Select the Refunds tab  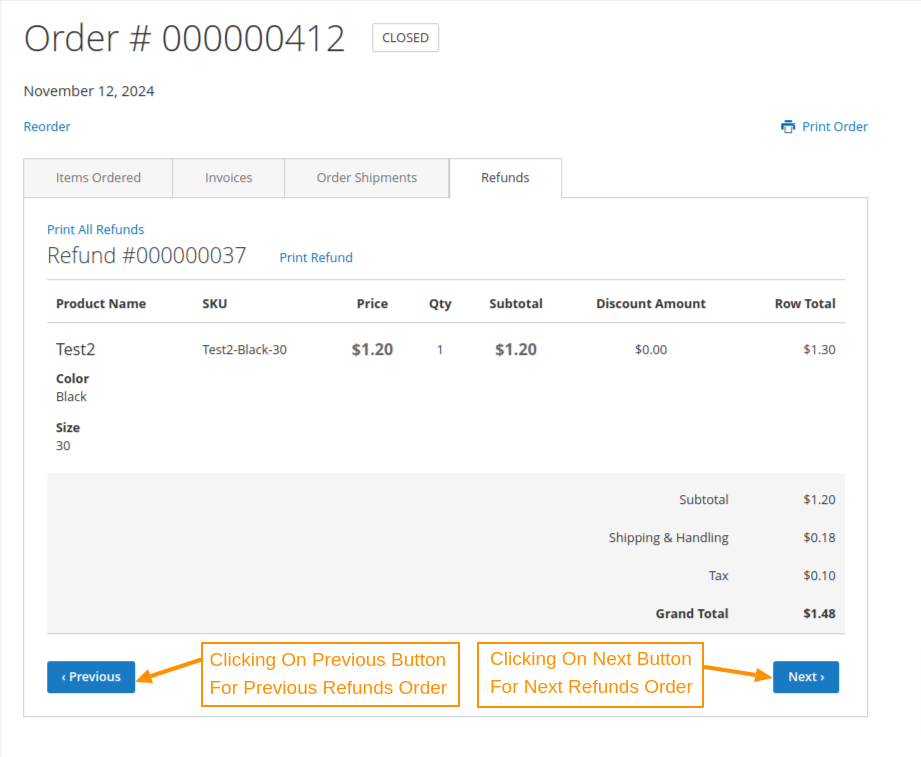[505, 178]
